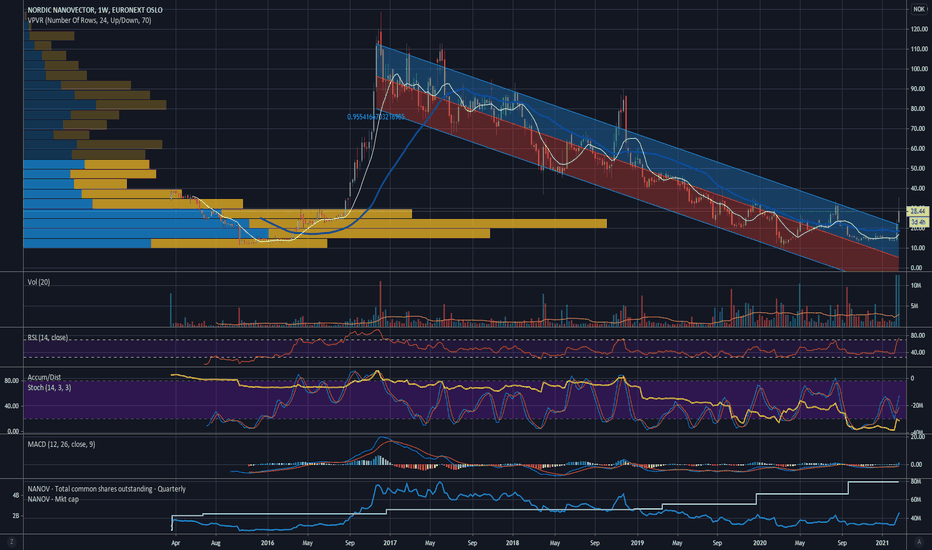Viewport: 932px width, 550px height.
Task: Click the 2020 label on time axis
Action: pyautogui.click(x=760, y=543)
